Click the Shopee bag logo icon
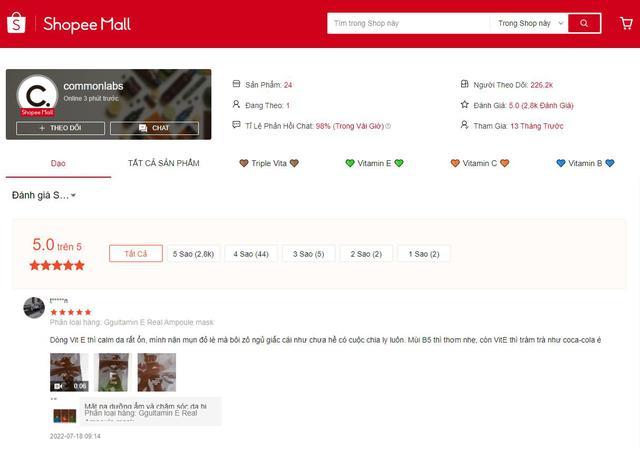 [x=16, y=23]
